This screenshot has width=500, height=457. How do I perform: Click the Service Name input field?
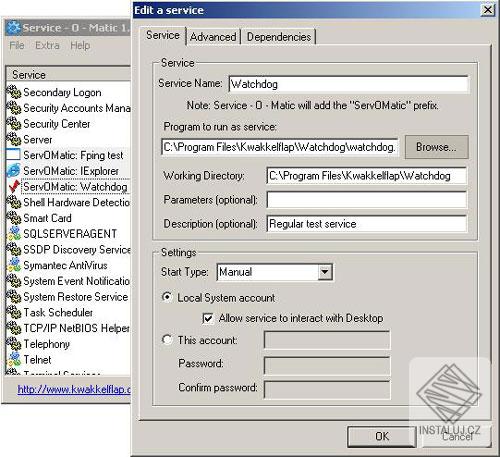click(x=349, y=84)
